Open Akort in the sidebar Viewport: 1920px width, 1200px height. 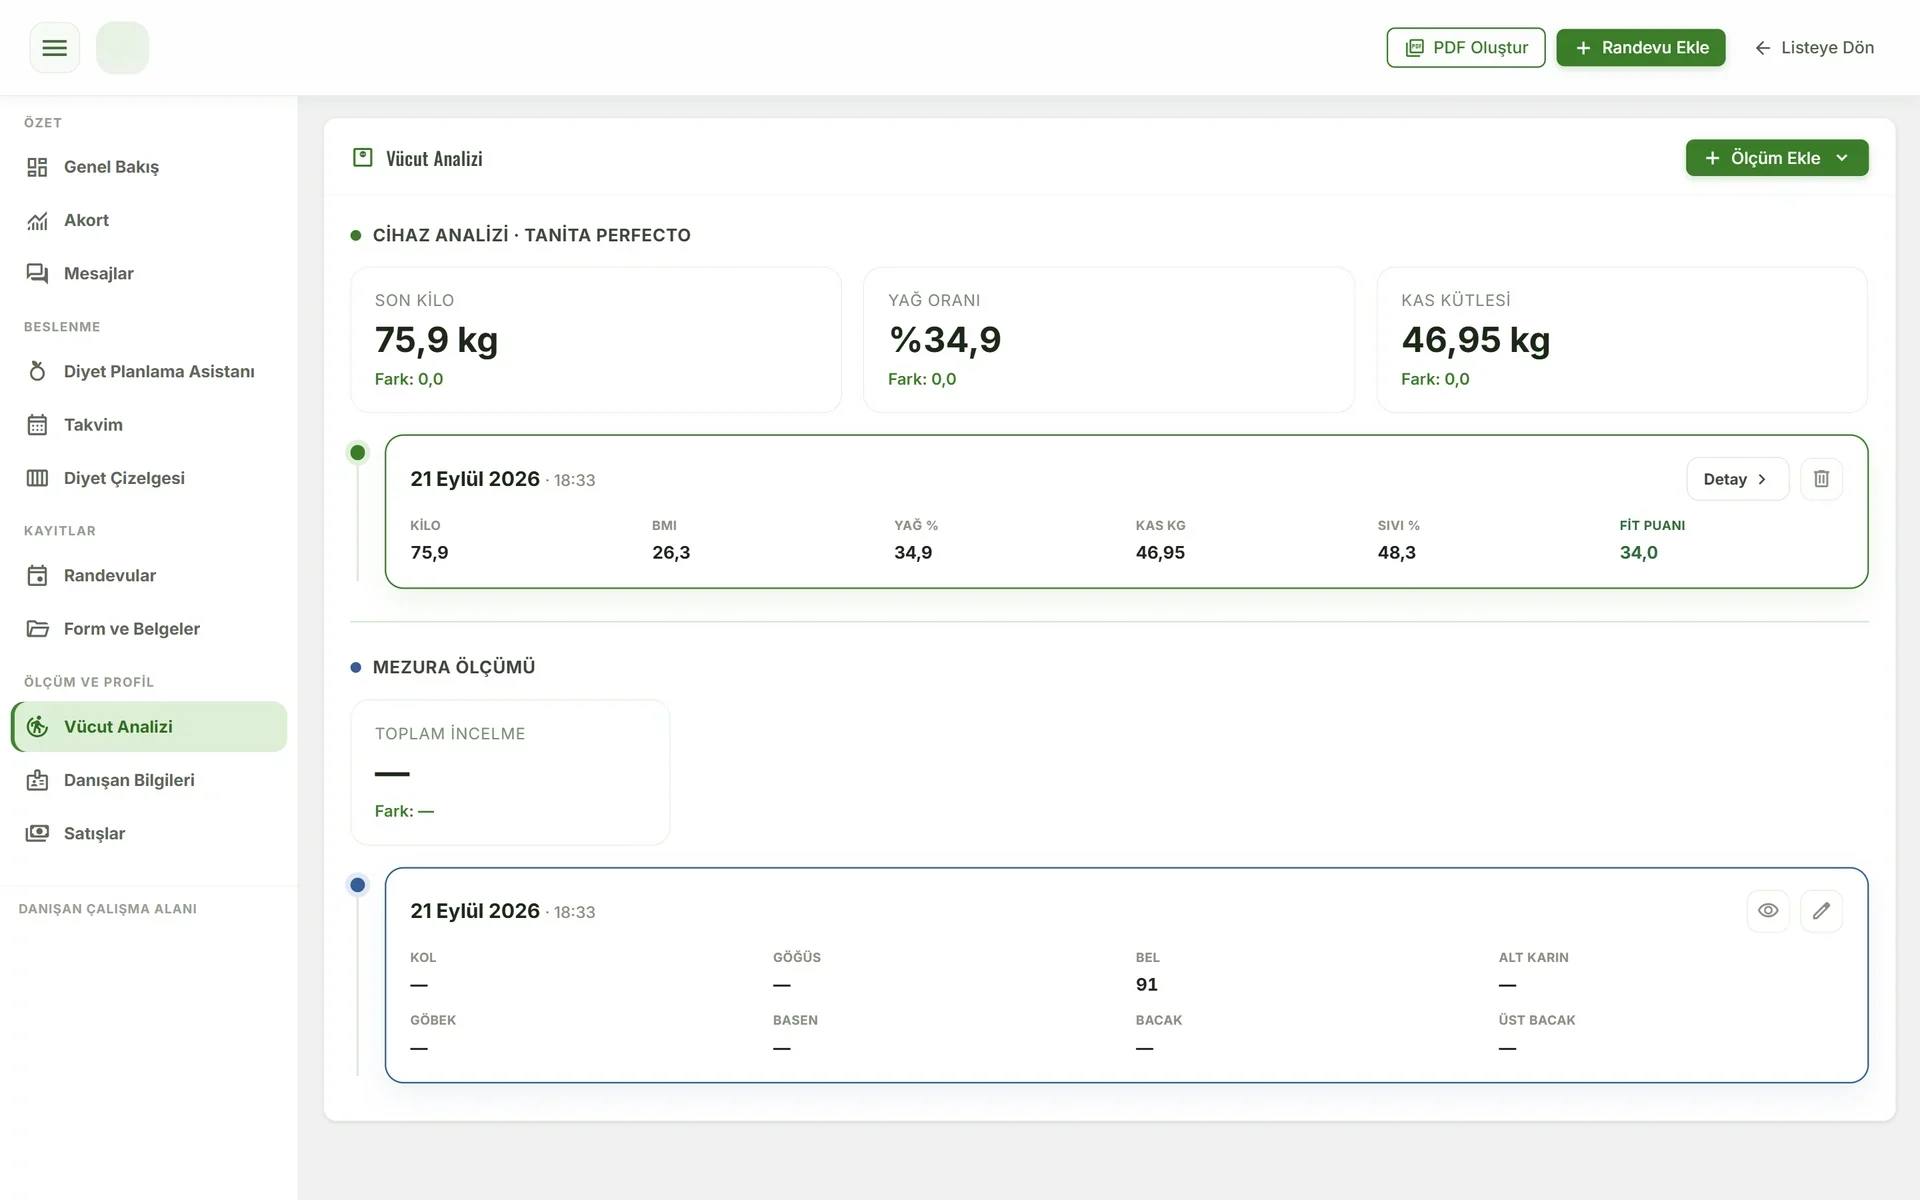tap(149, 220)
